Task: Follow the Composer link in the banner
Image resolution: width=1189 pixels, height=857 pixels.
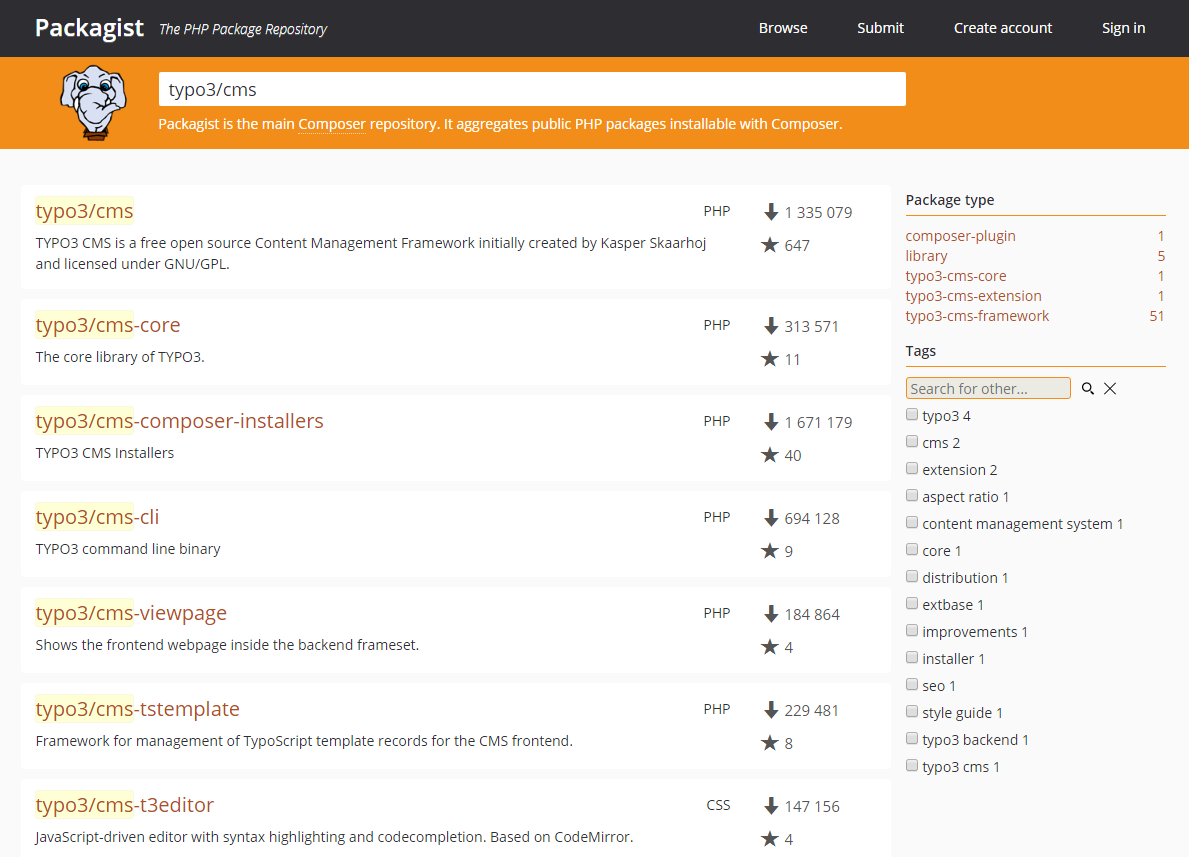Action: click(x=332, y=125)
